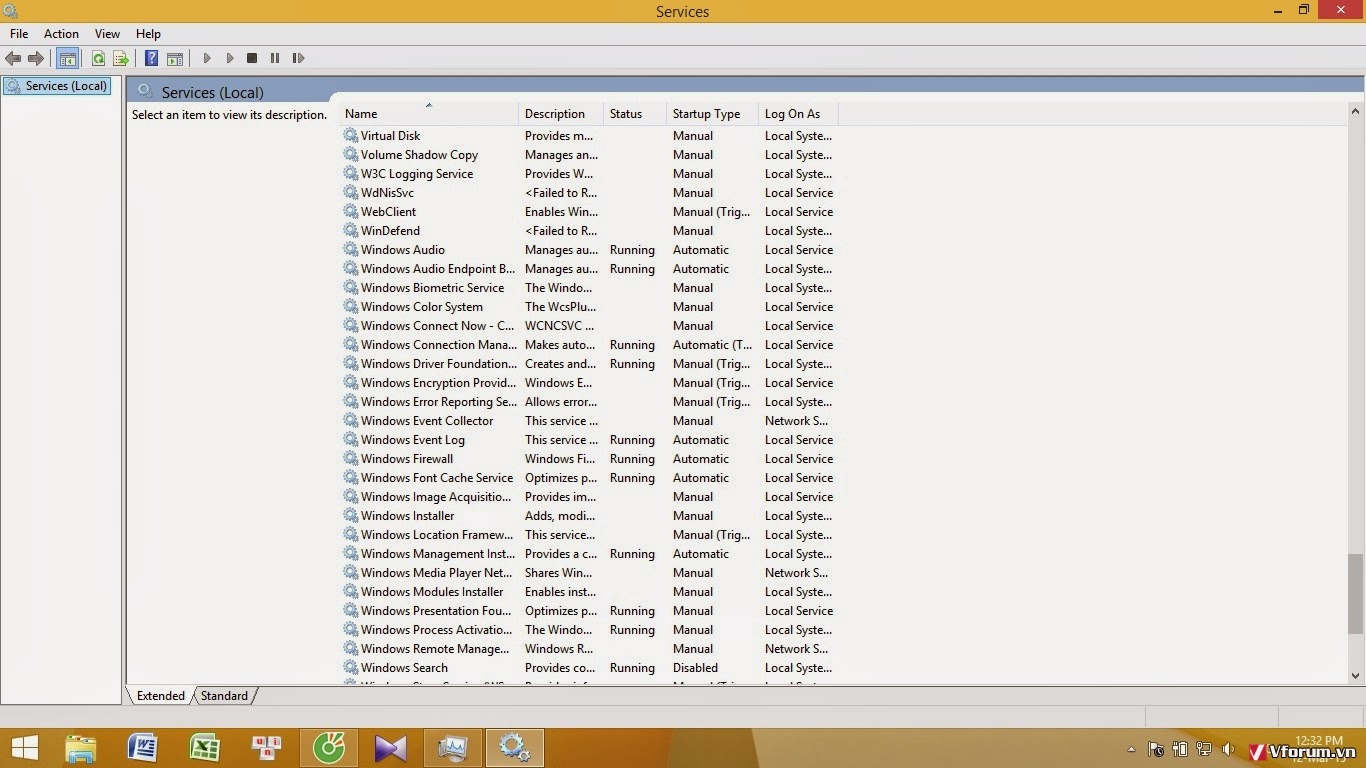Select the Windows Firewall service

[x=406, y=458]
